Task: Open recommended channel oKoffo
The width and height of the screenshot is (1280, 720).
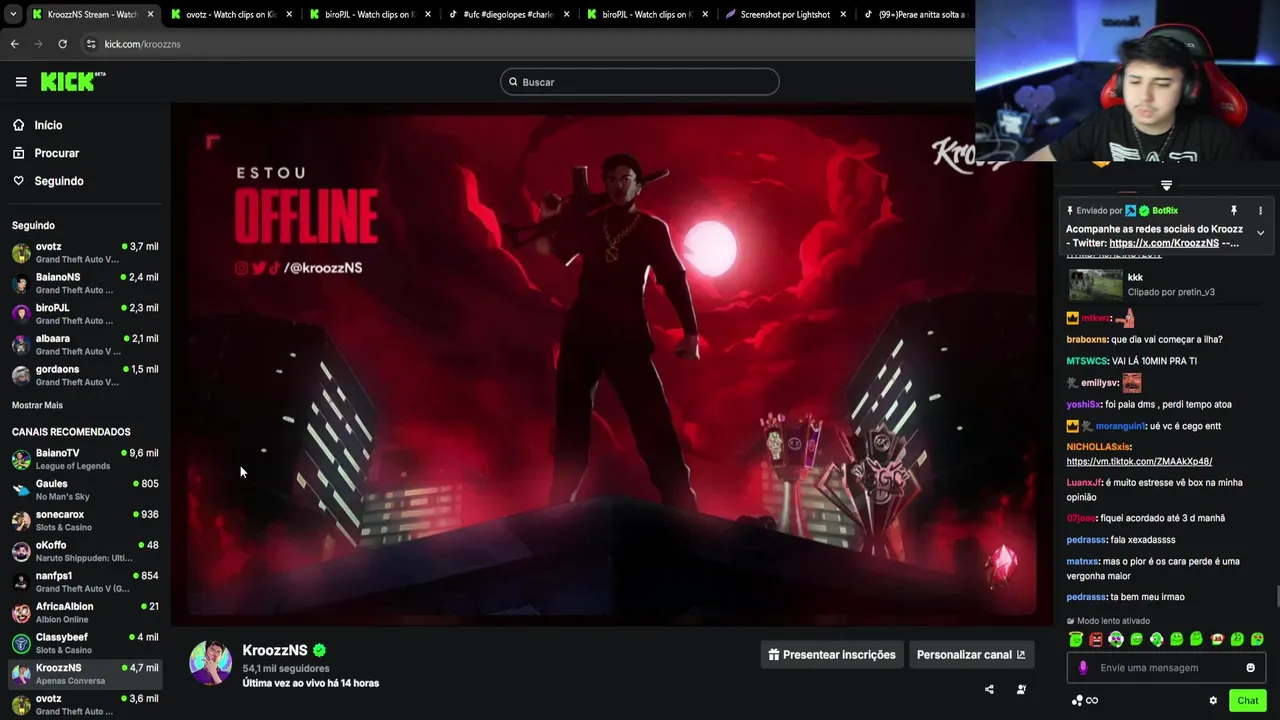Action: (85, 551)
